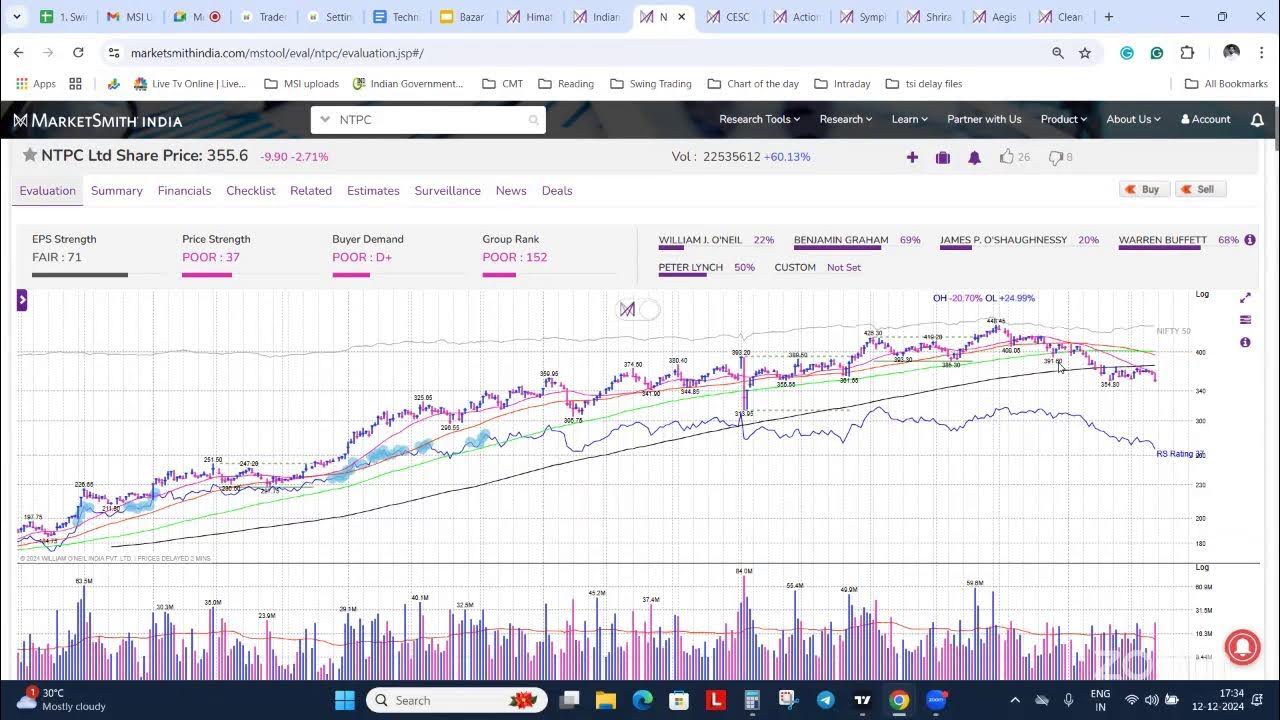Screen dimensions: 1280x720
Task: Click the NTPC symbol search field
Action: [x=428, y=120]
